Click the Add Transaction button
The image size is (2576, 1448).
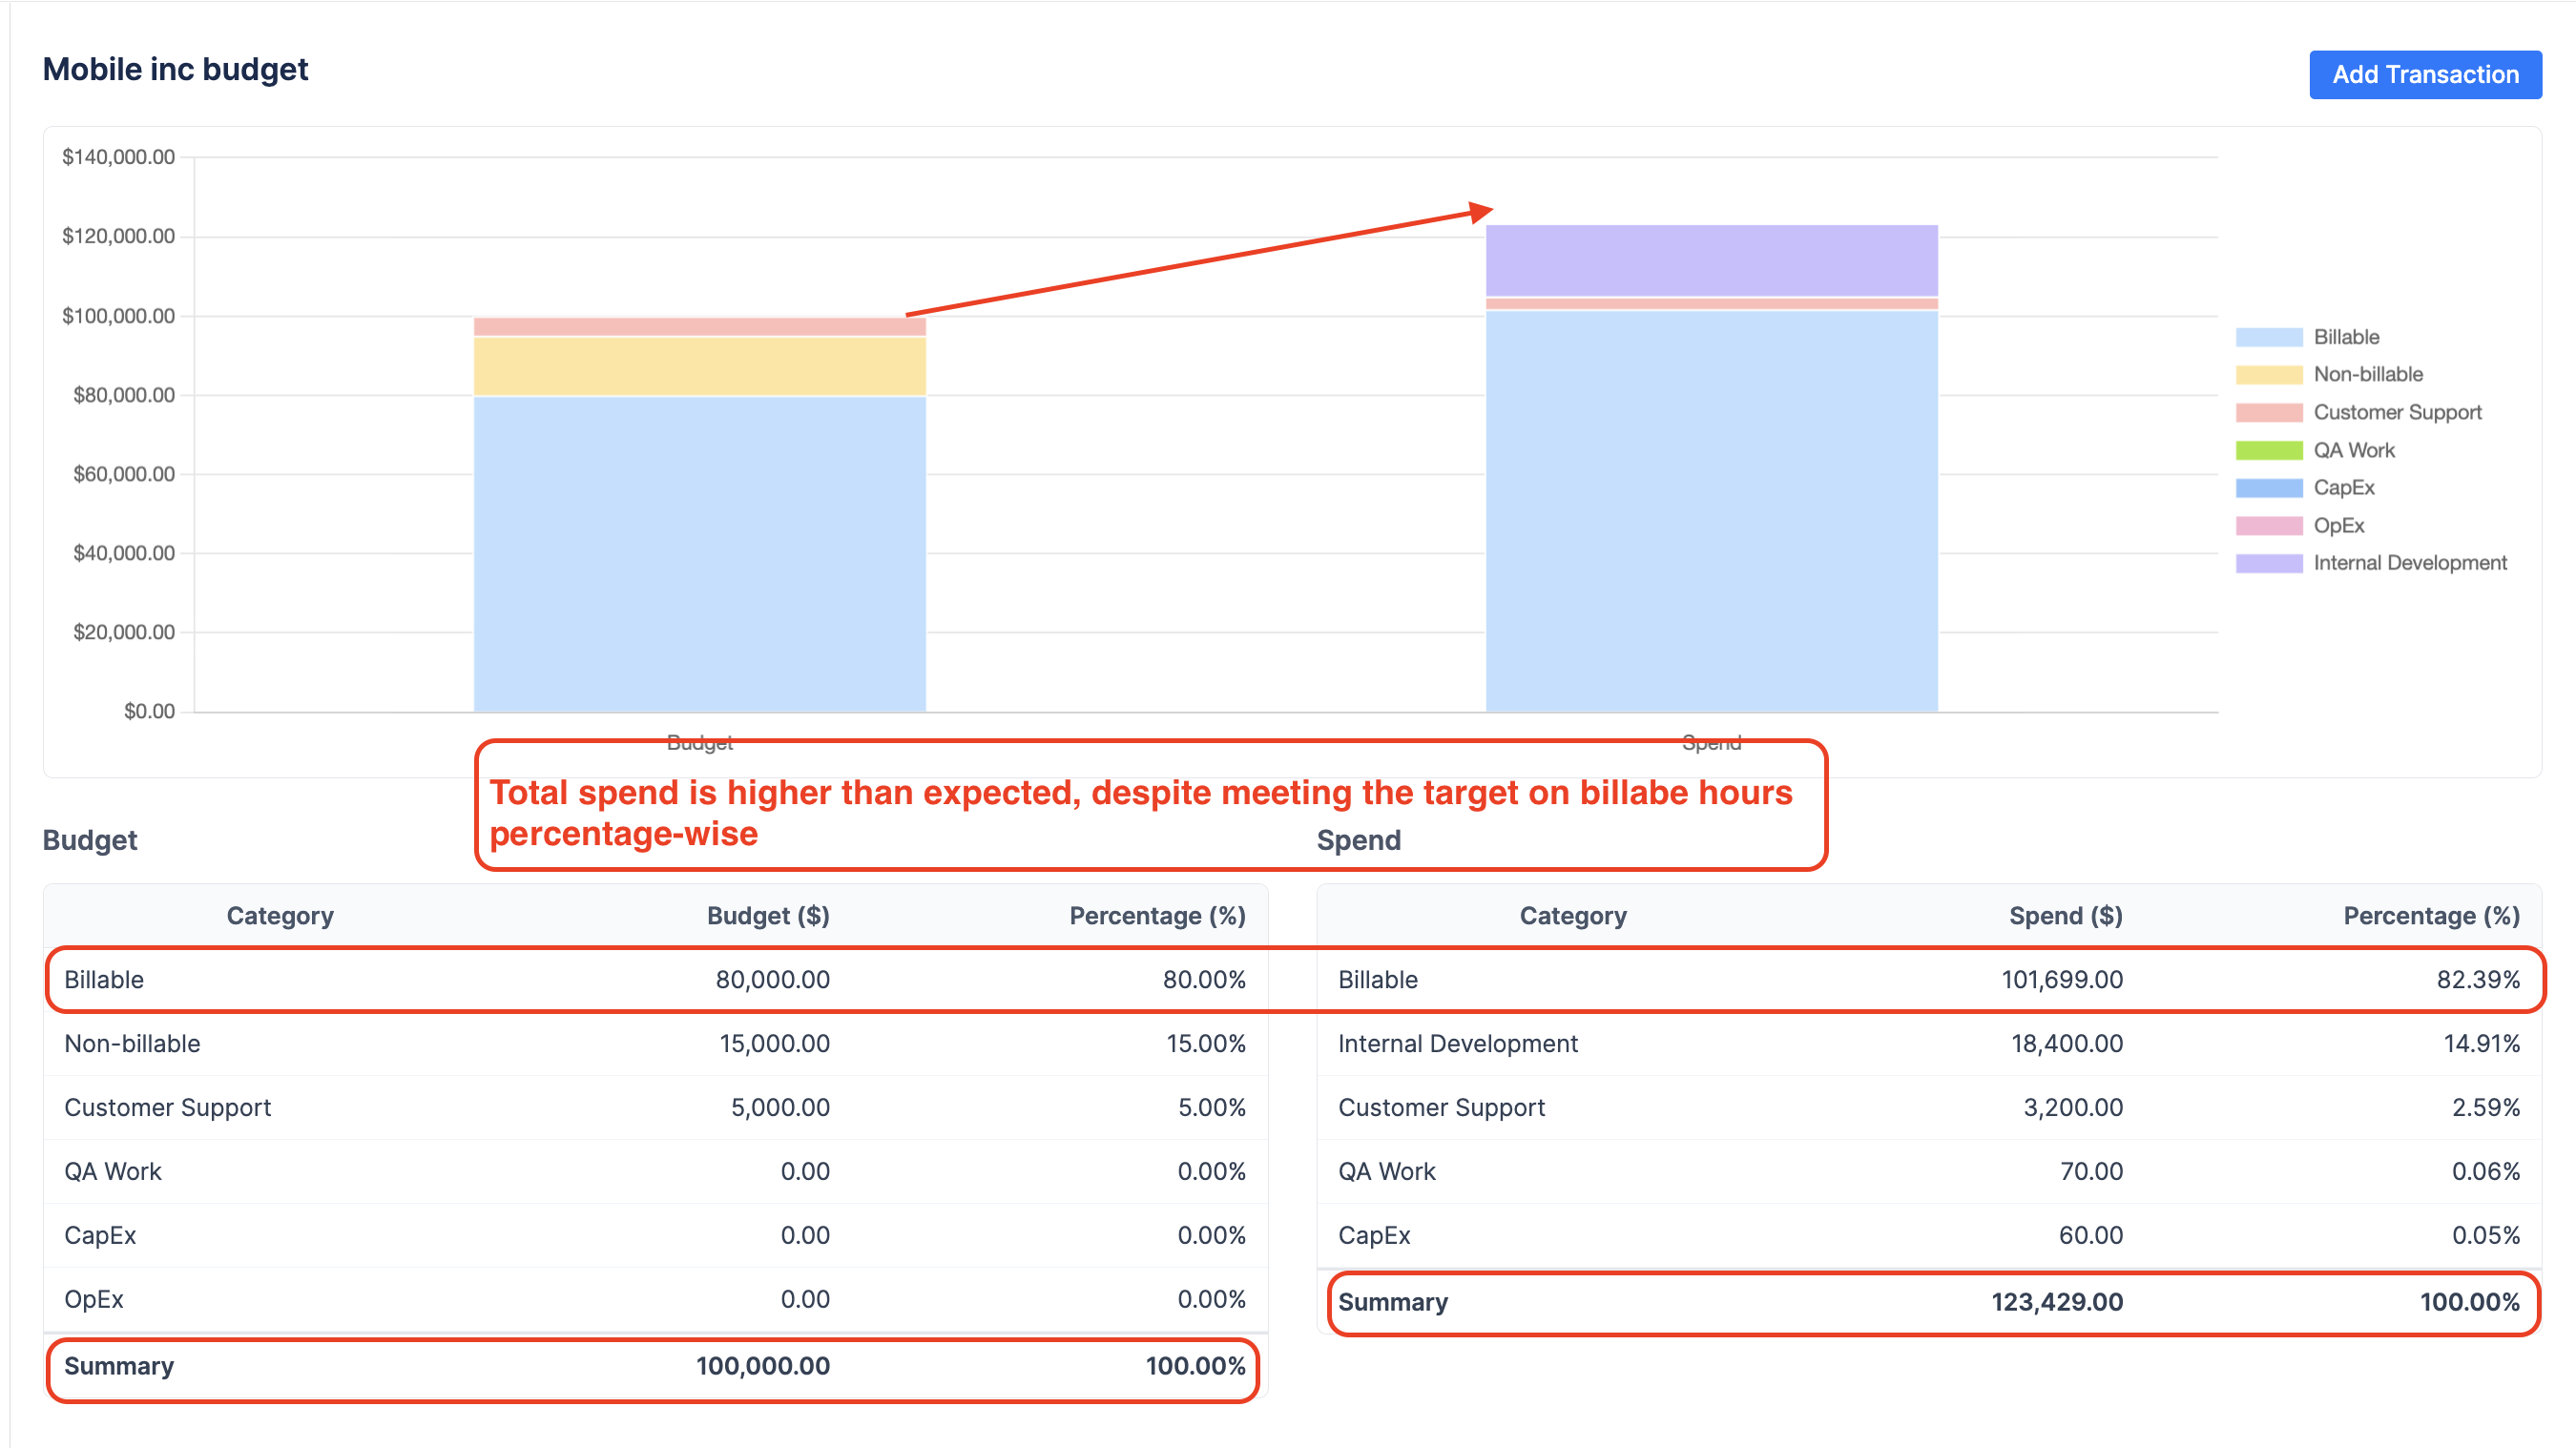point(2425,74)
